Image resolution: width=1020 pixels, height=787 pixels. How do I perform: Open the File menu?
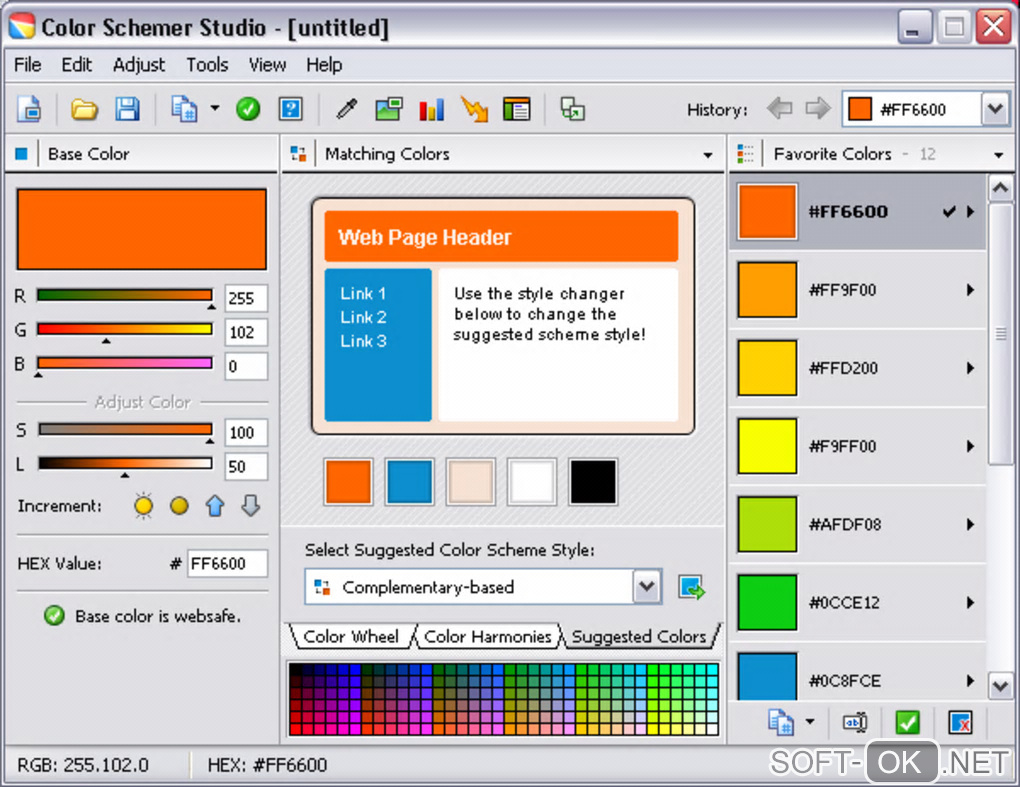click(28, 65)
